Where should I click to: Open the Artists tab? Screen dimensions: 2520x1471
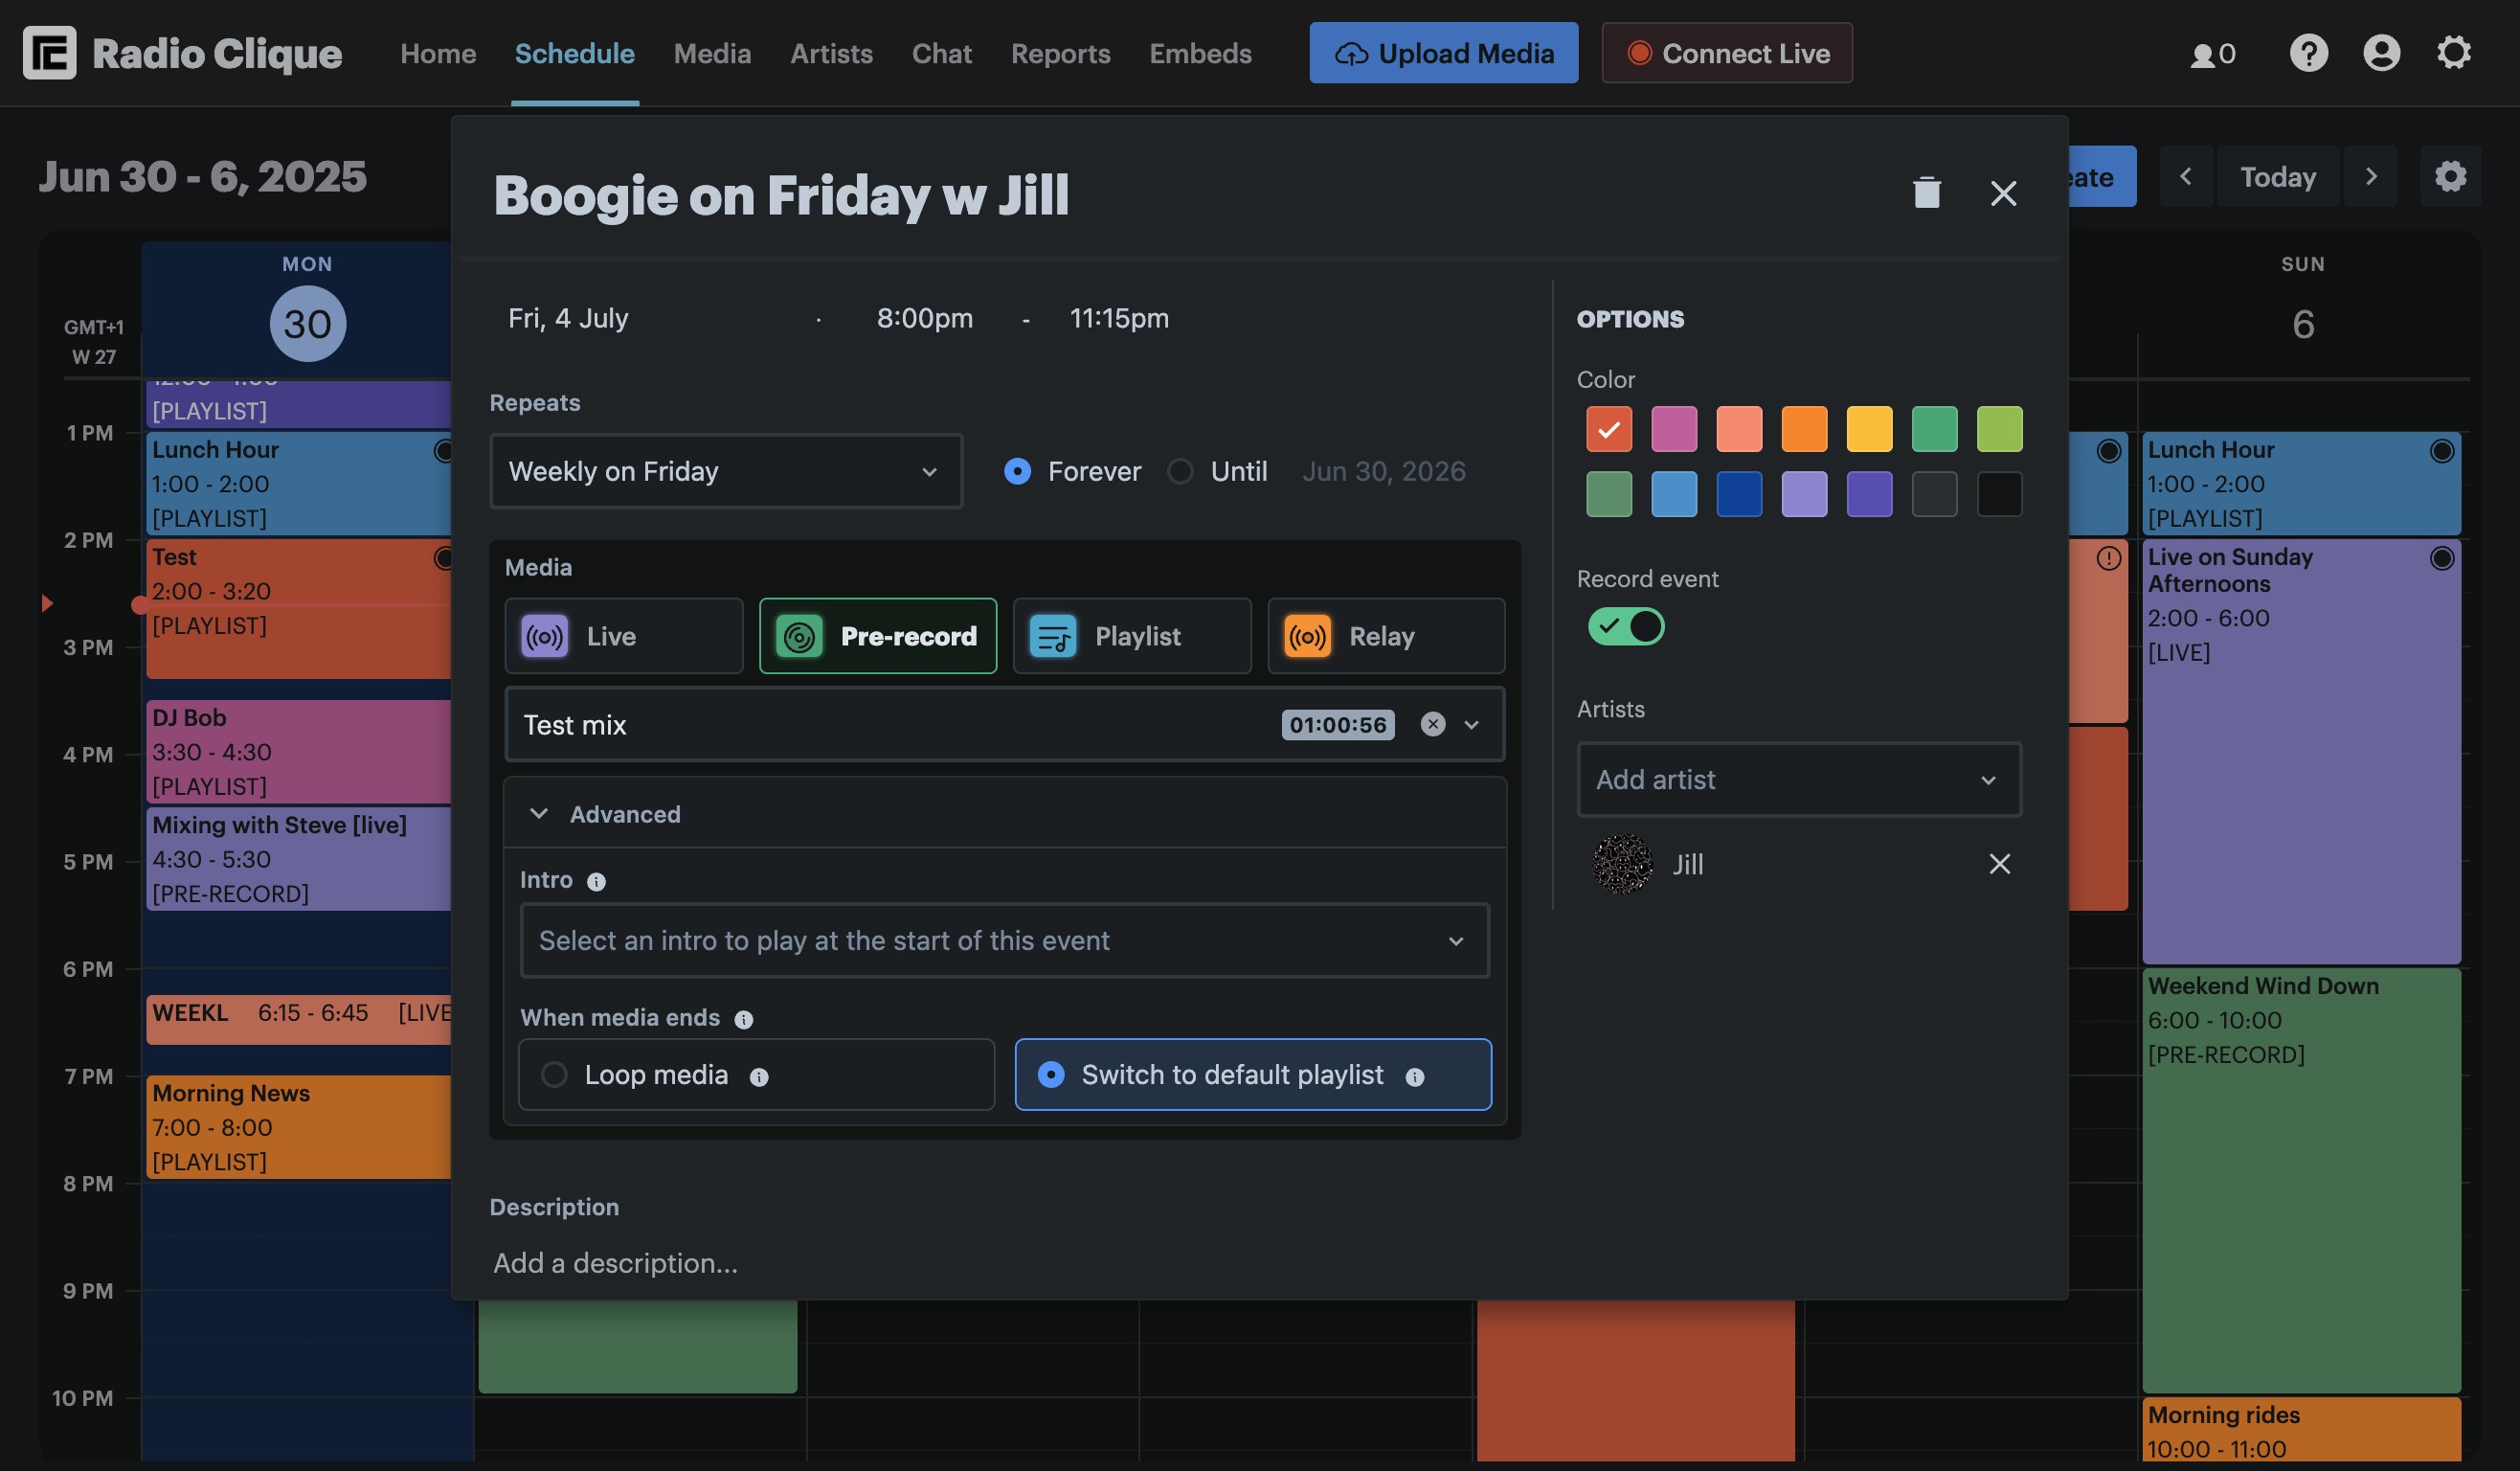[x=831, y=53]
